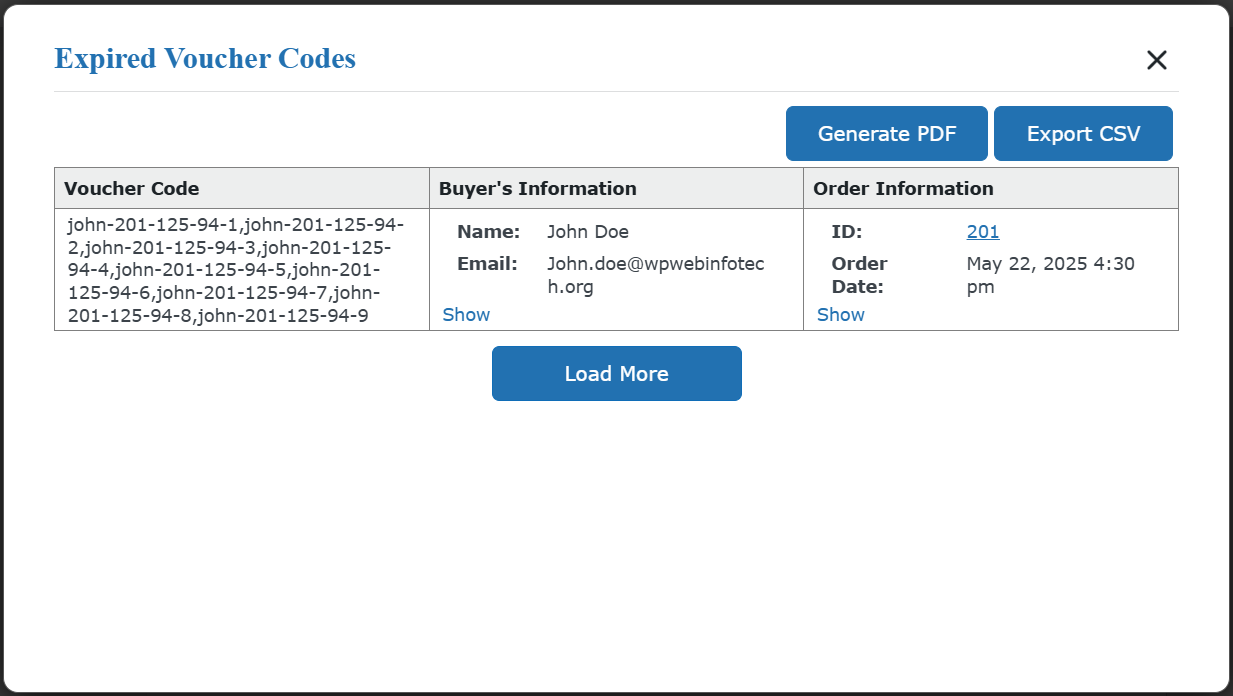Click the Generate PDF button

[886, 134]
